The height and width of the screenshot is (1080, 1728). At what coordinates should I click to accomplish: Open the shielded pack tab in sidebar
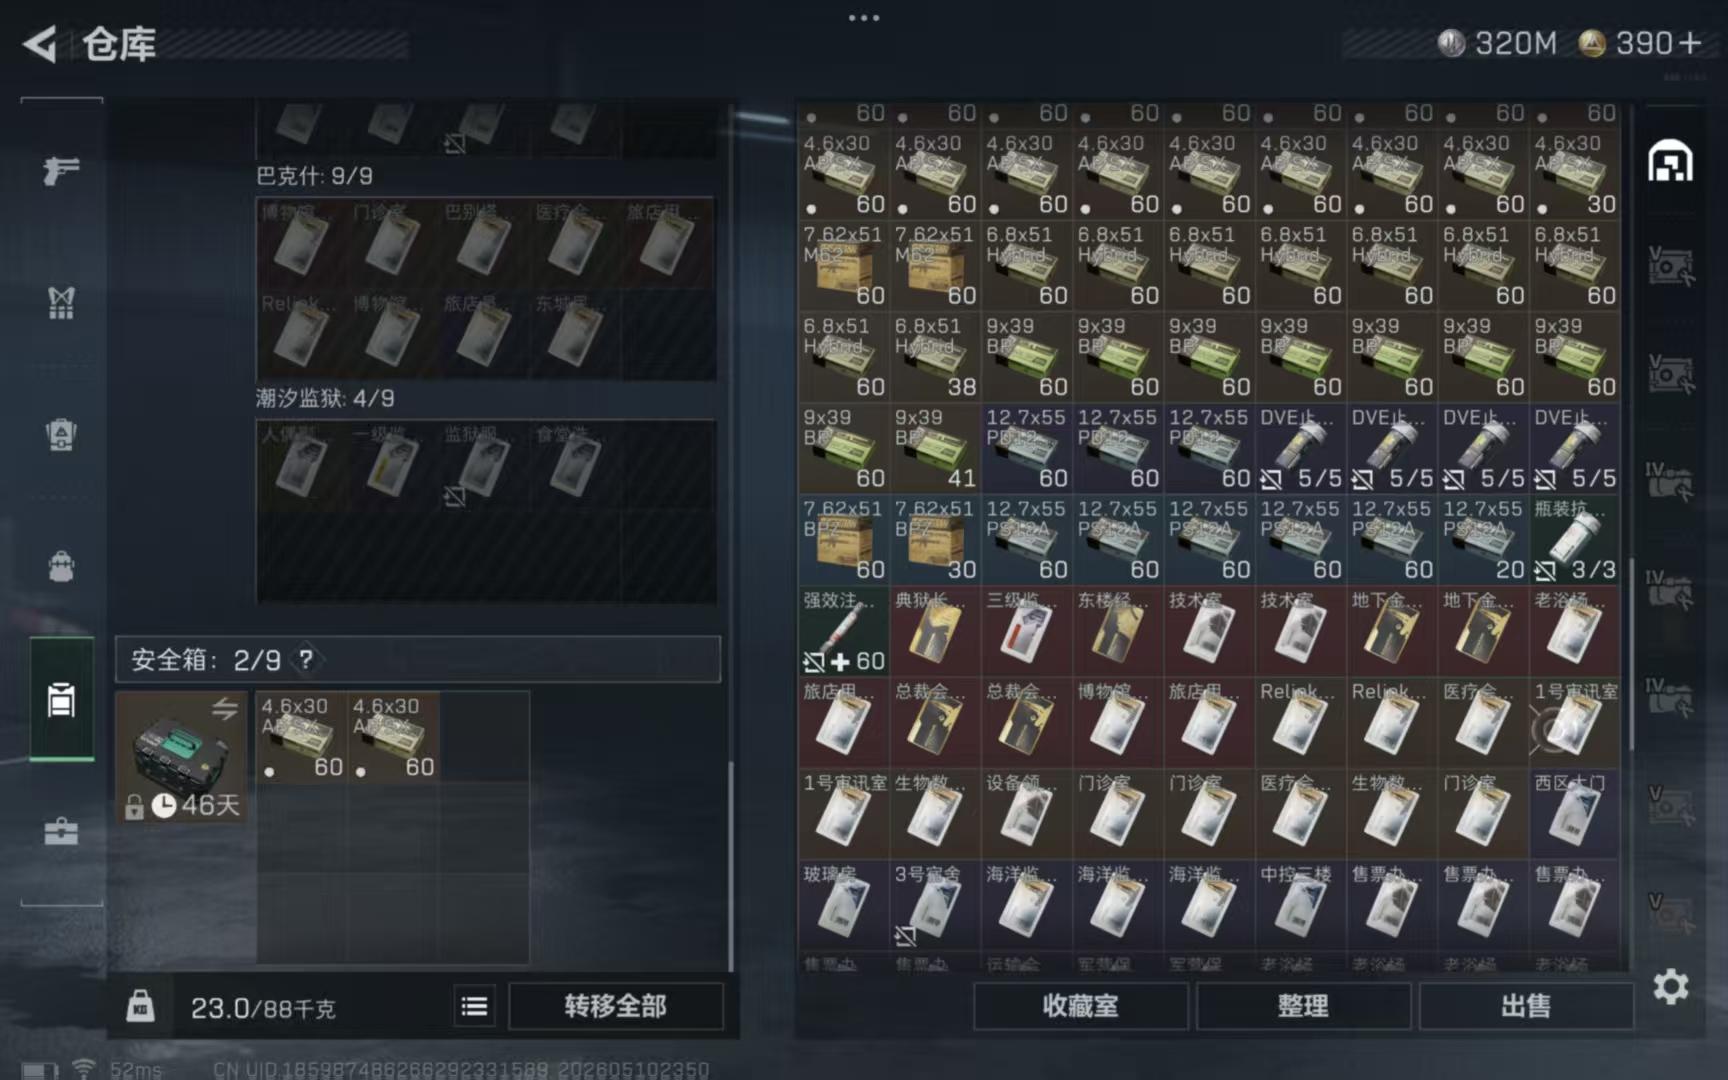point(61,435)
